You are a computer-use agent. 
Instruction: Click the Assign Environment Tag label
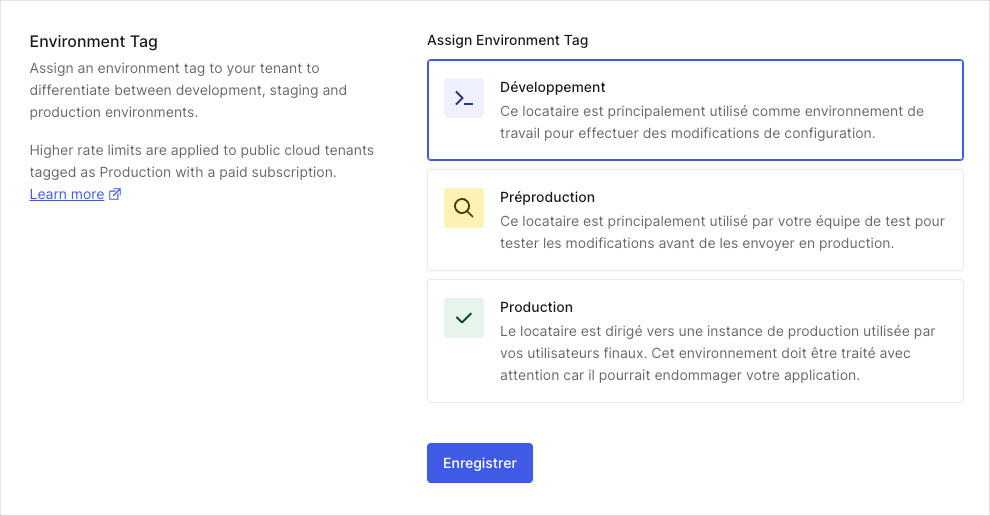point(508,40)
